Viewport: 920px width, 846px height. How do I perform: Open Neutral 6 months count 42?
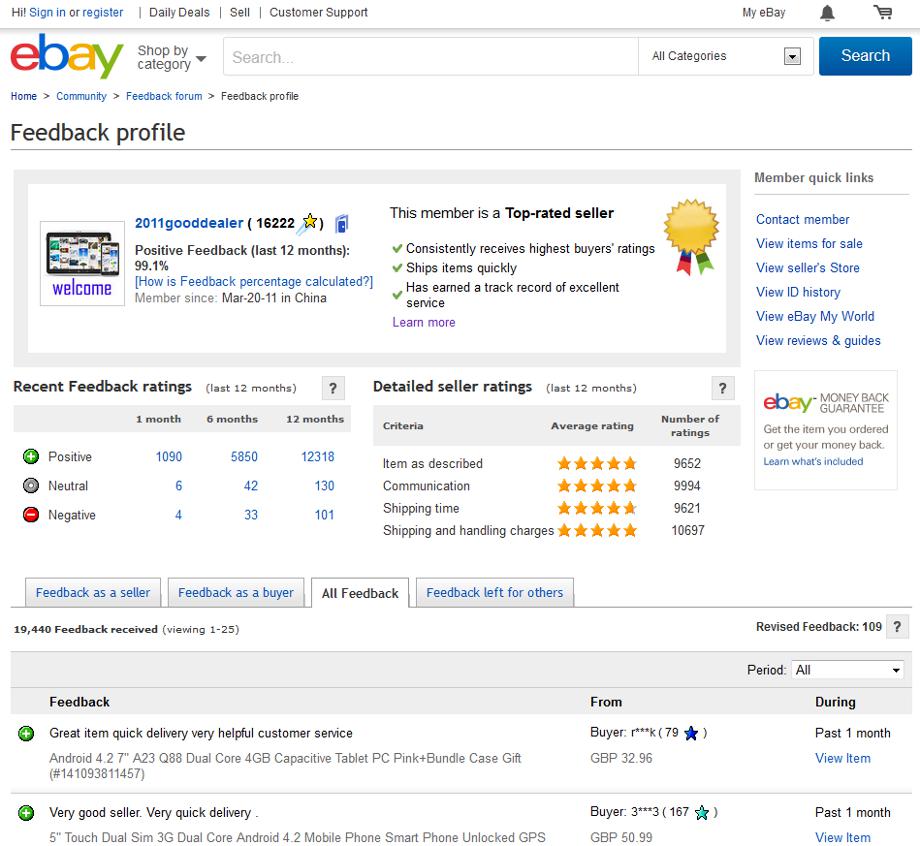click(x=251, y=486)
